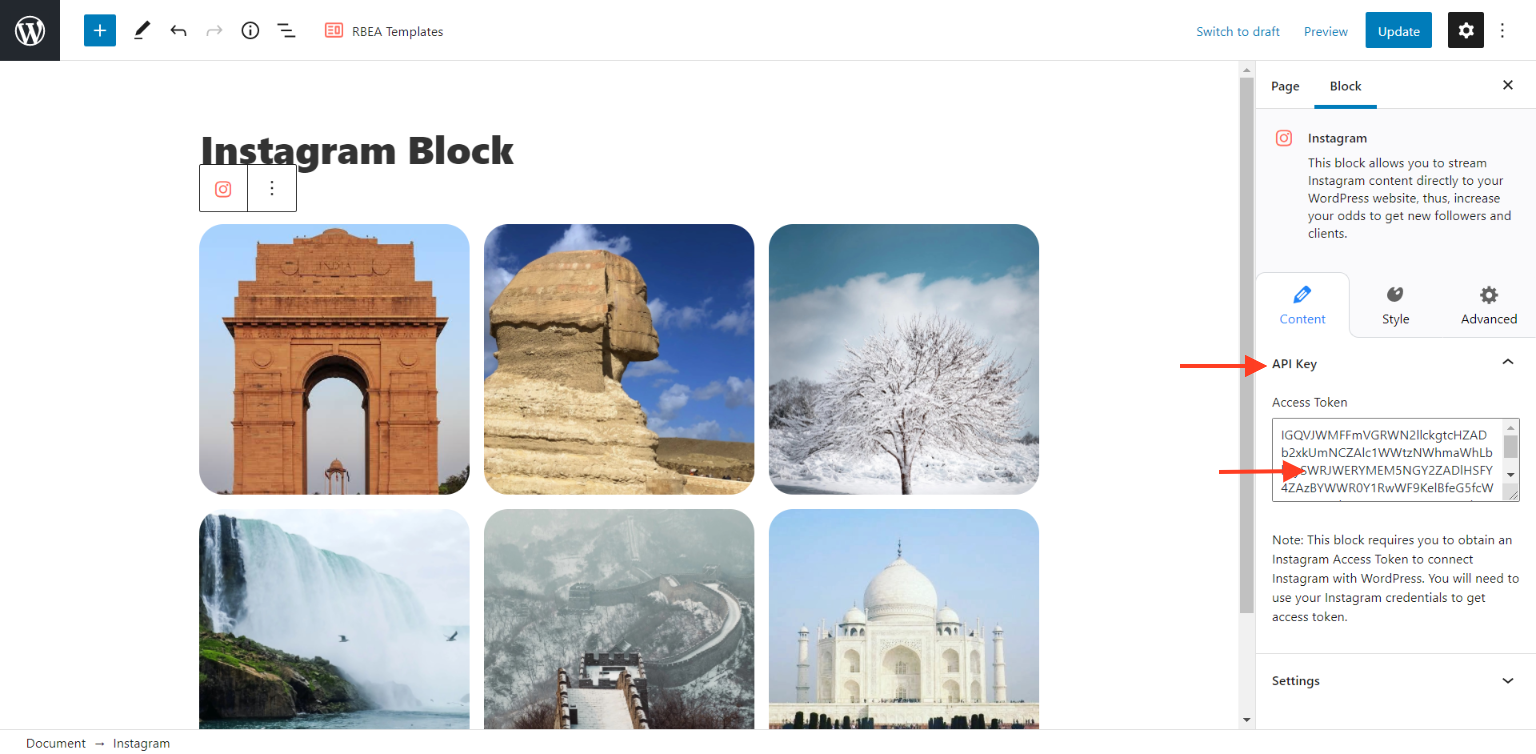Viewport: 1536px width, 754px height.
Task: Click the Update button
Action: click(1398, 31)
